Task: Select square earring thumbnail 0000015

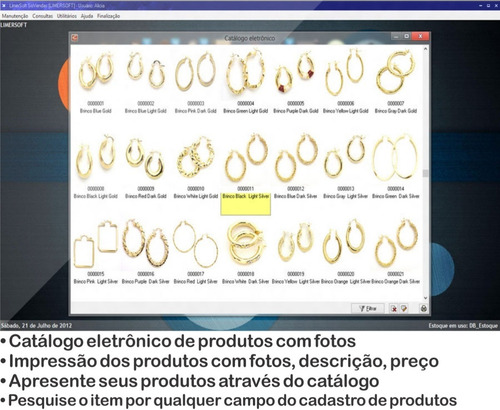Action: pos(96,245)
